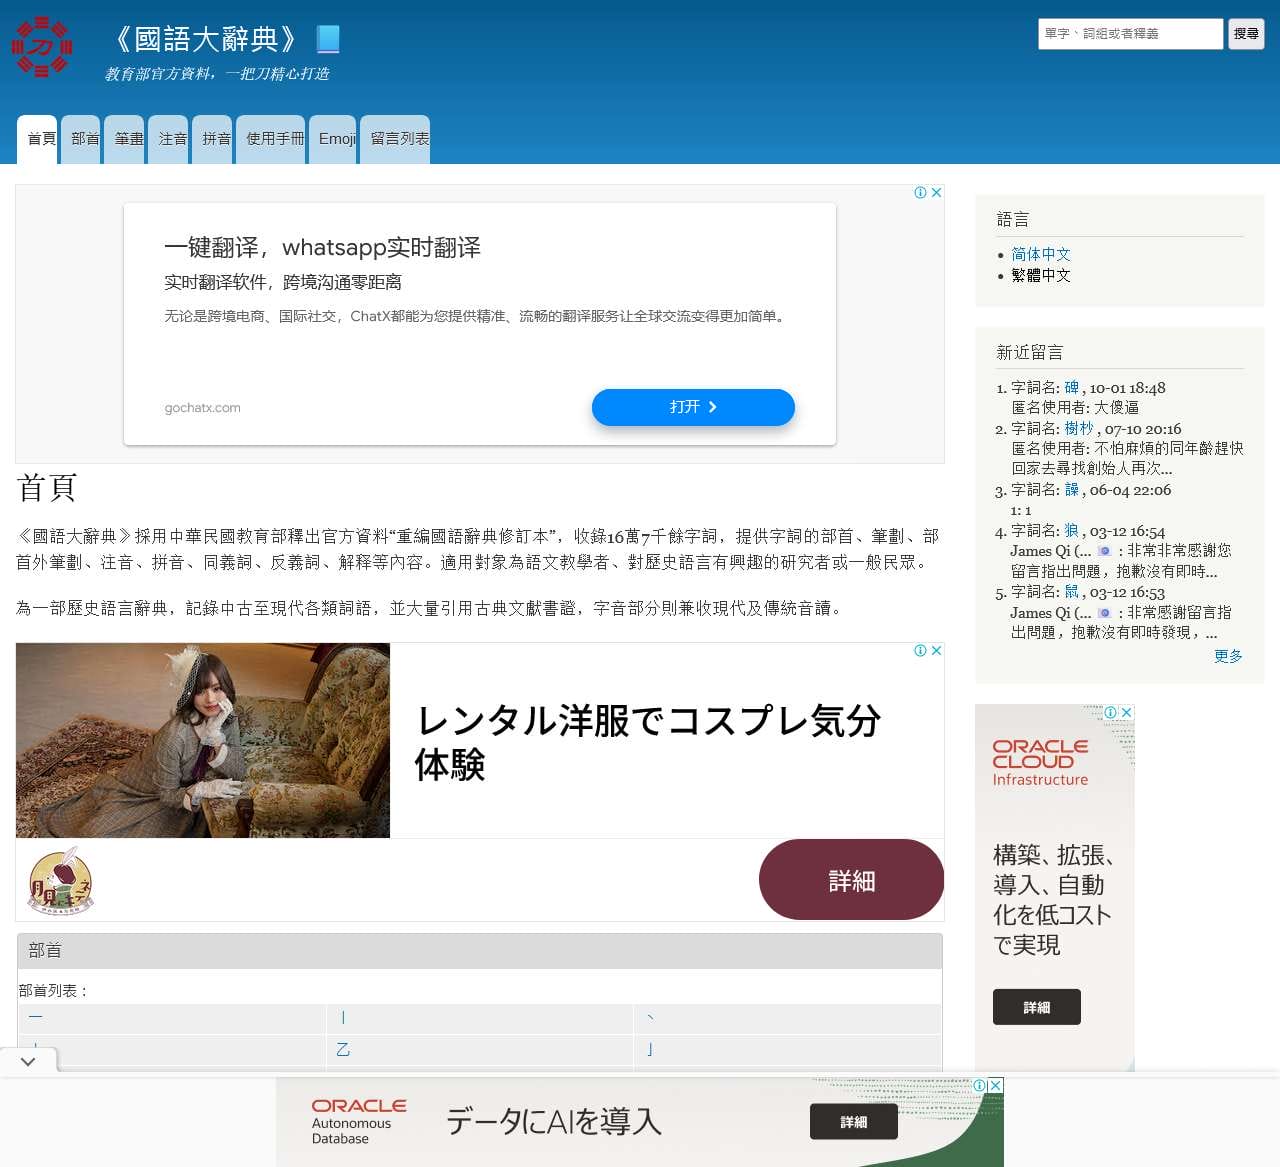The height and width of the screenshot is (1167, 1280).
Task: Open ad info icon on top banner
Action: (x=920, y=193)
